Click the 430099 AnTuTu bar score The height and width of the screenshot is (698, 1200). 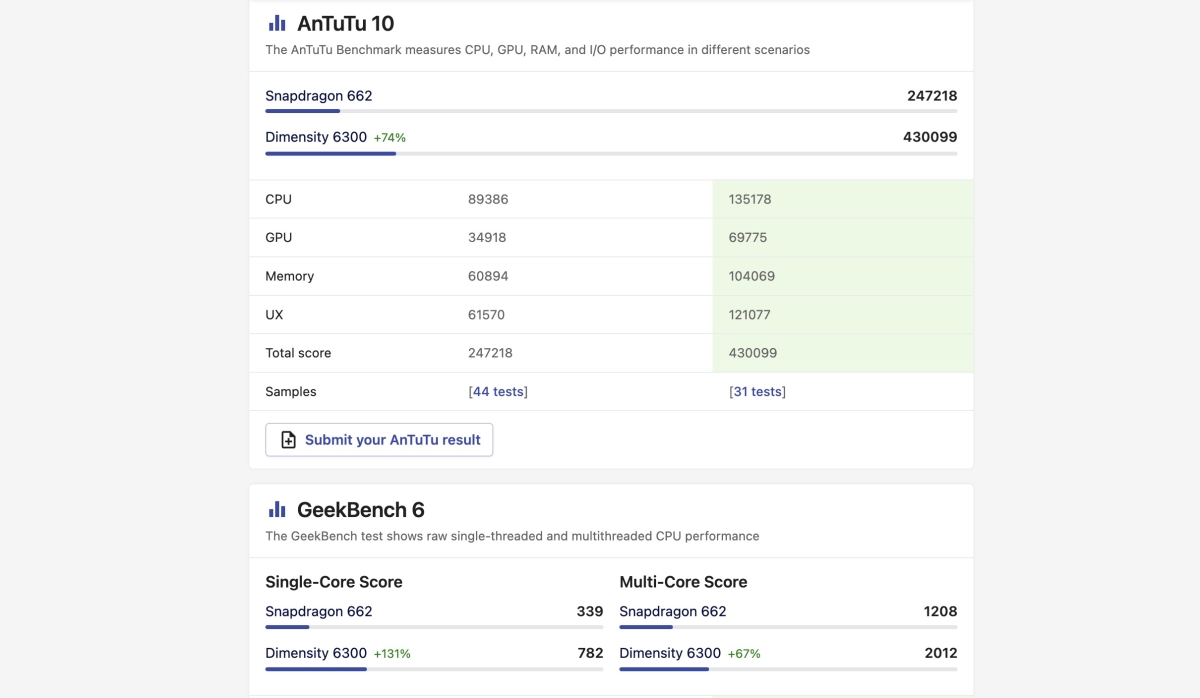pyautogui.click(x=930, y=137)
